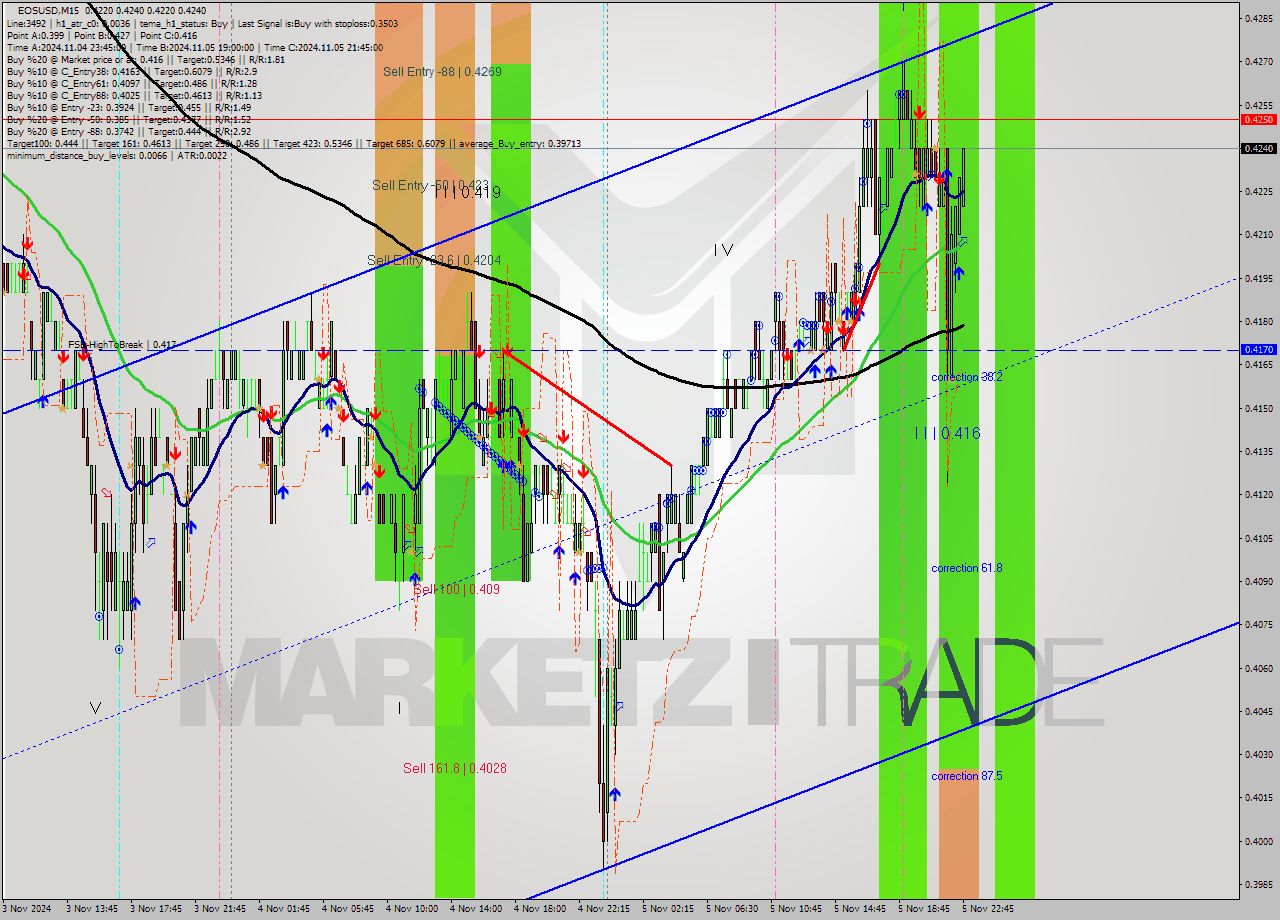Click the EOSUSD,M15 symbol title
Image resolution: width=1280 pixels, height=920 pixels.
(x=50, y=10)
